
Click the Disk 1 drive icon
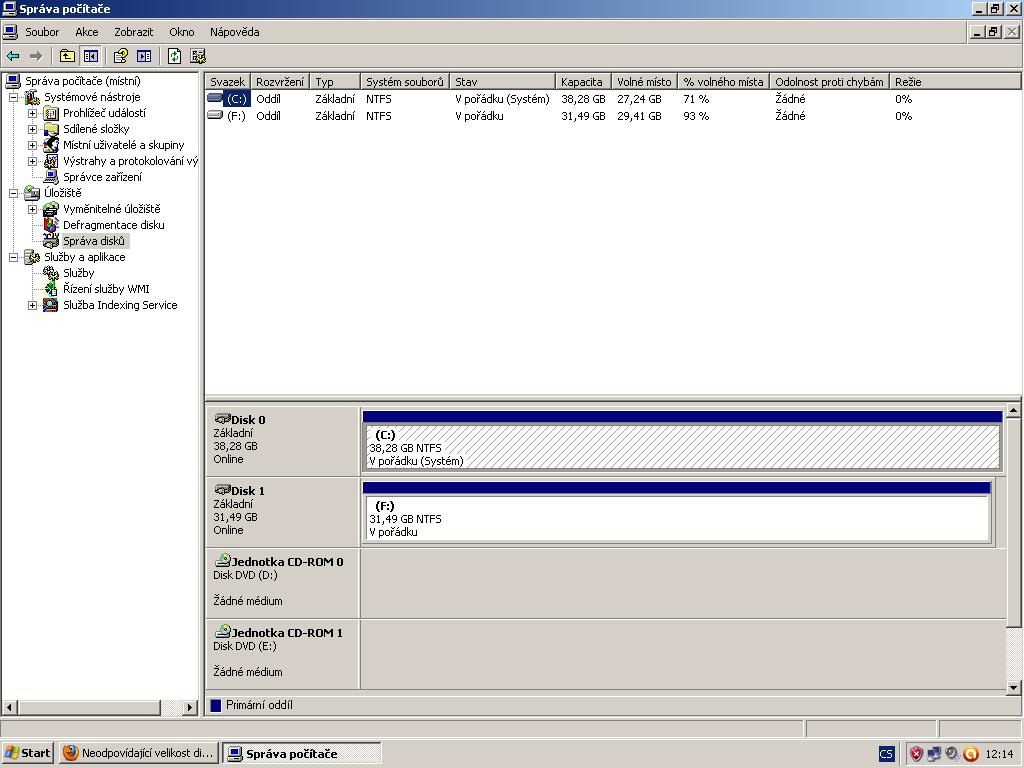pos(223,489)
